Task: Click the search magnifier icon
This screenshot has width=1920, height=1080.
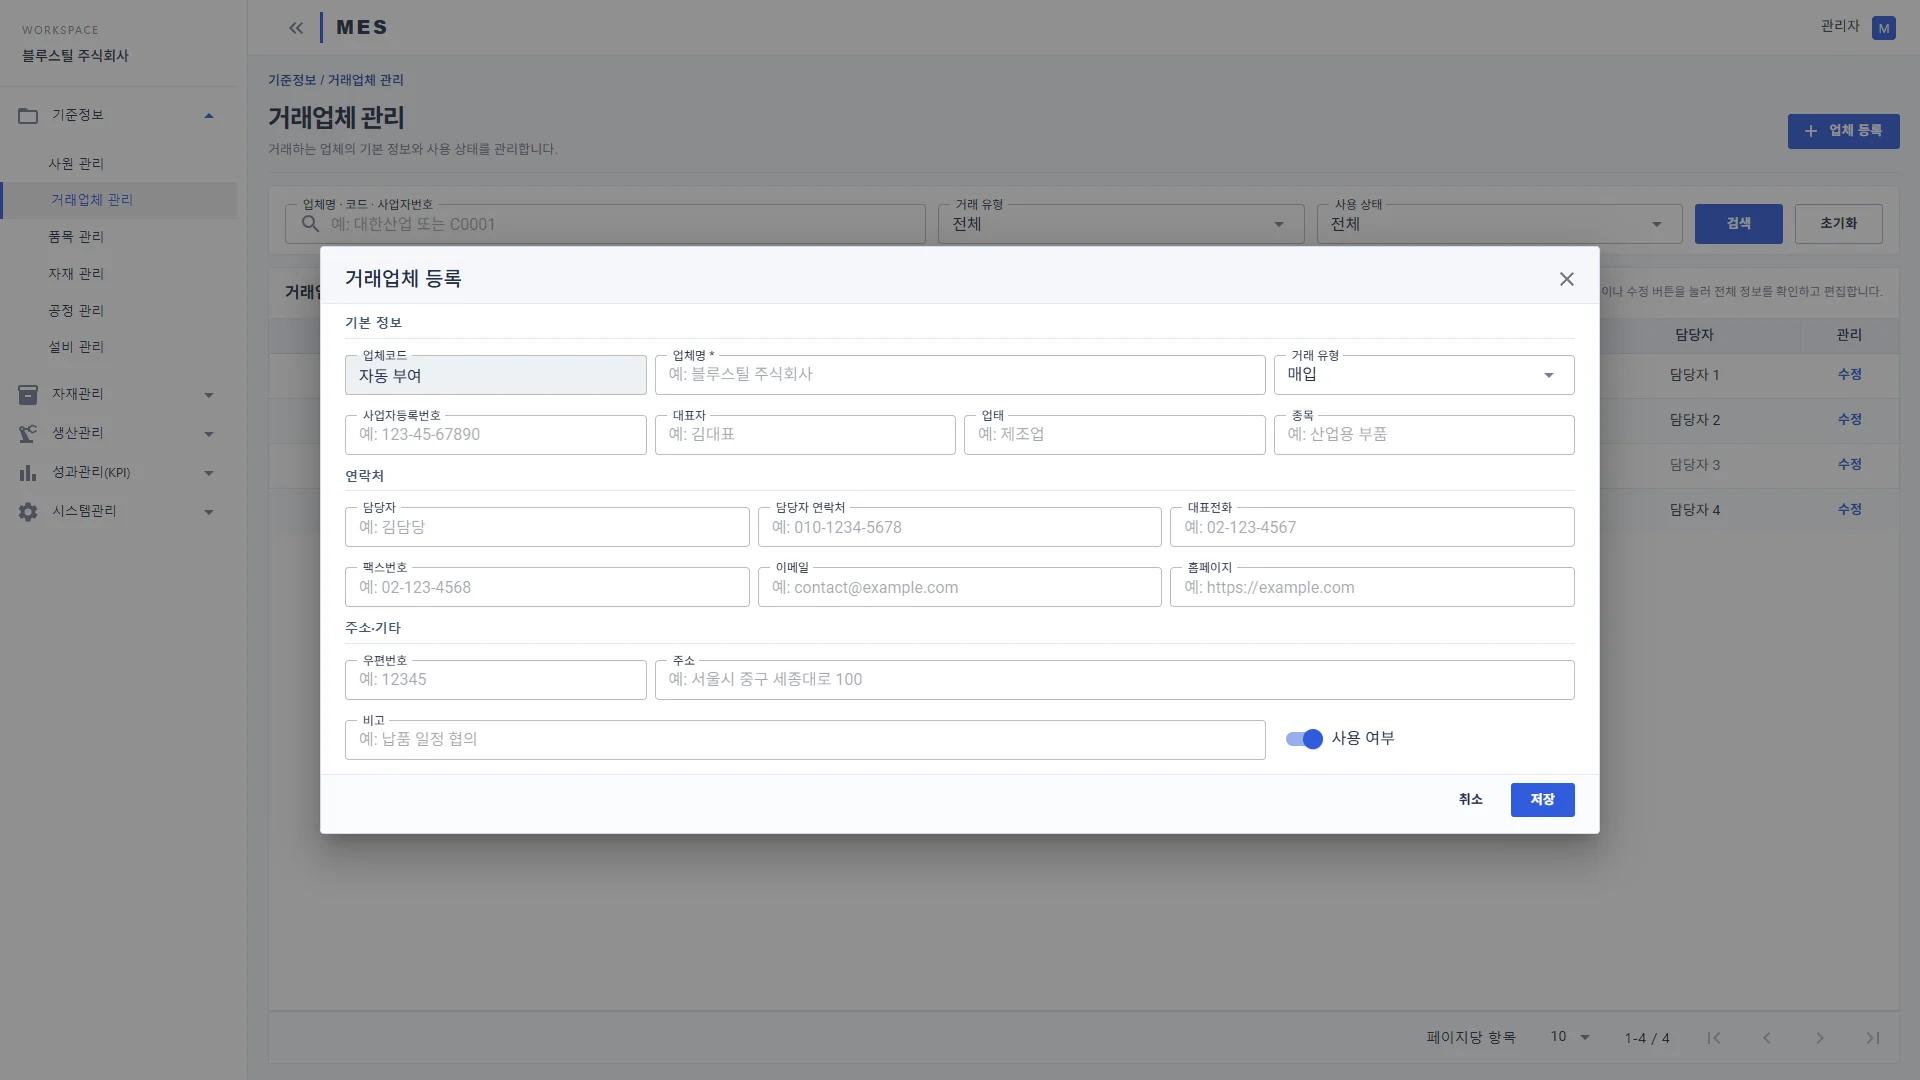Action: [x=311, y=224]
